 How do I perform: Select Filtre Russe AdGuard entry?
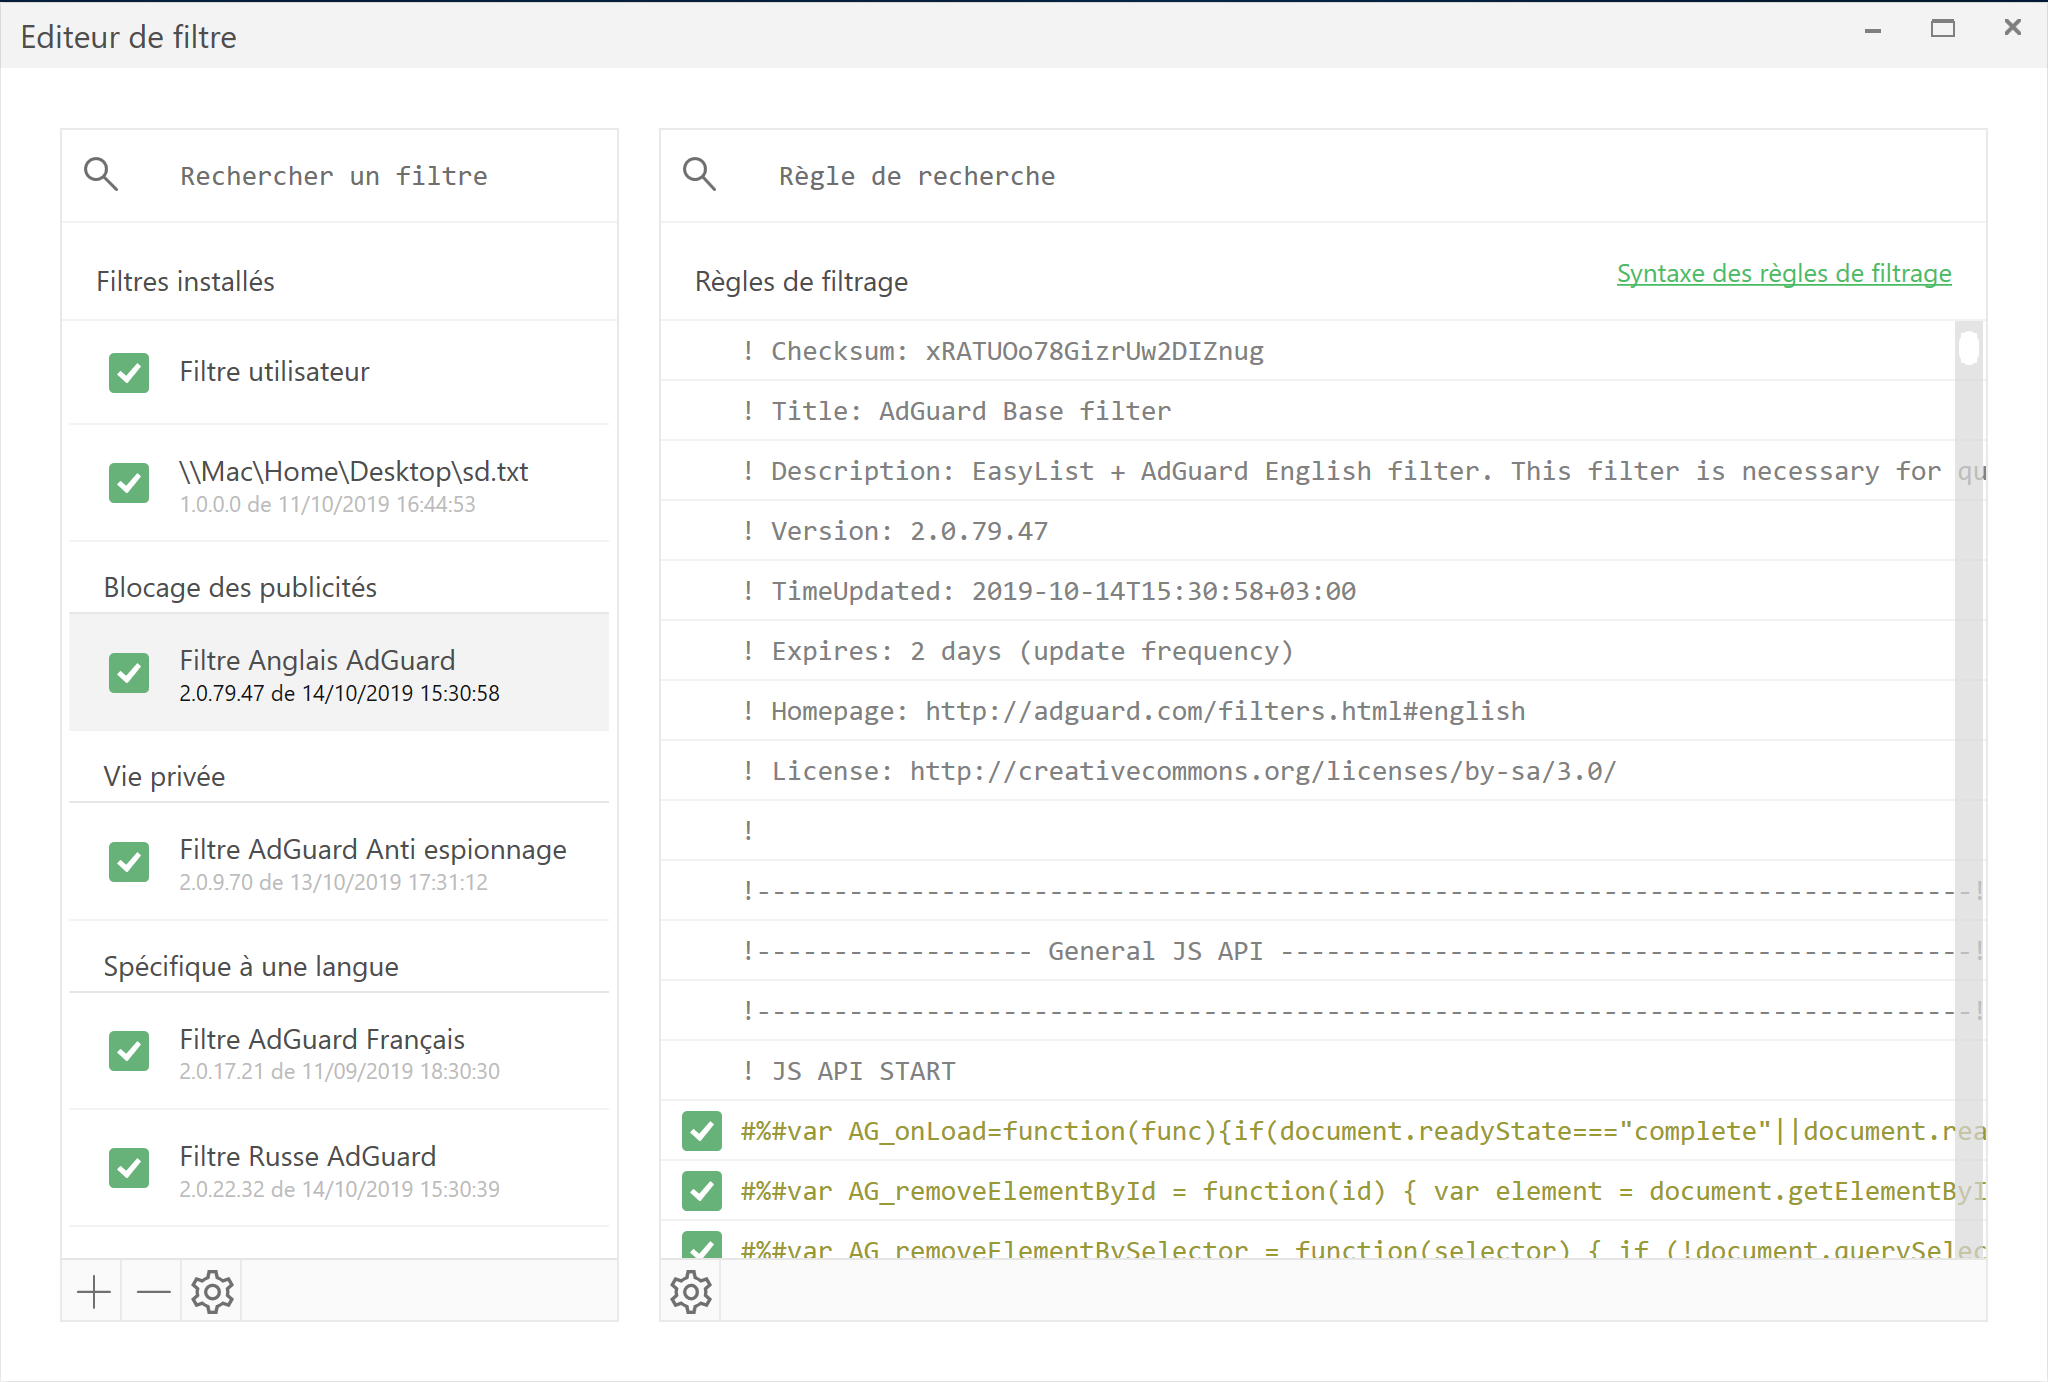339,1168
